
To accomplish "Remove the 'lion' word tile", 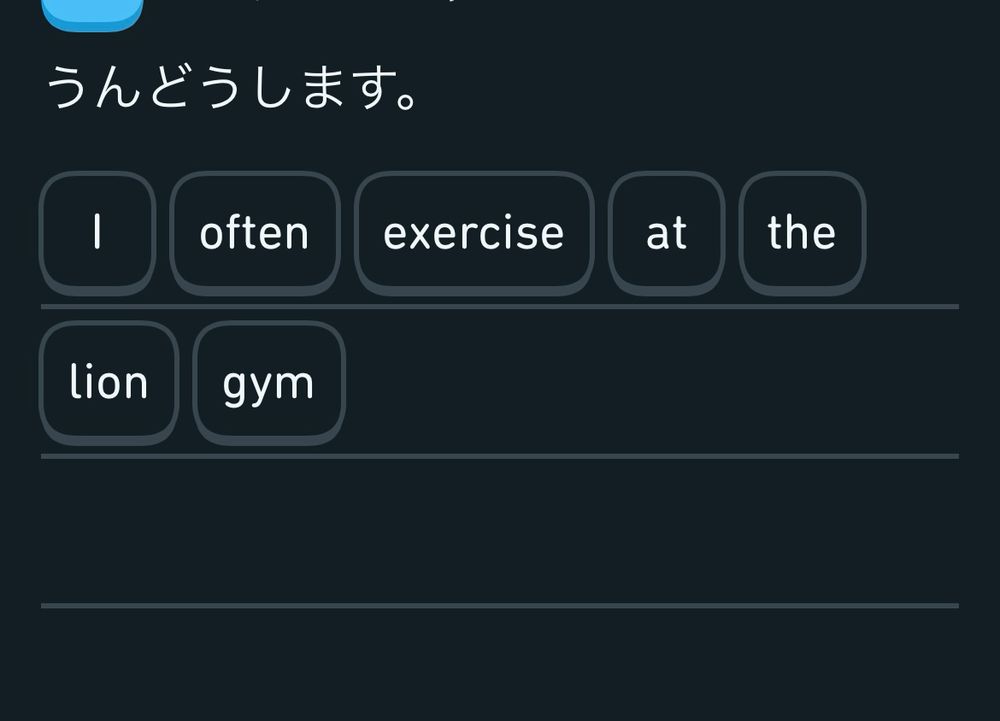I will (x=108, y=383).
